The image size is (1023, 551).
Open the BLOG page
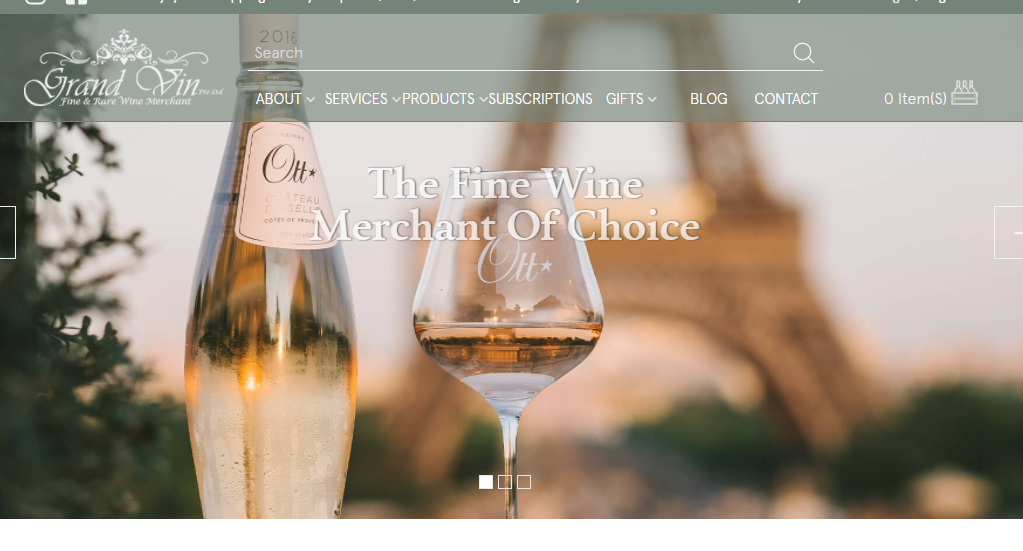[x=709, y=99]
